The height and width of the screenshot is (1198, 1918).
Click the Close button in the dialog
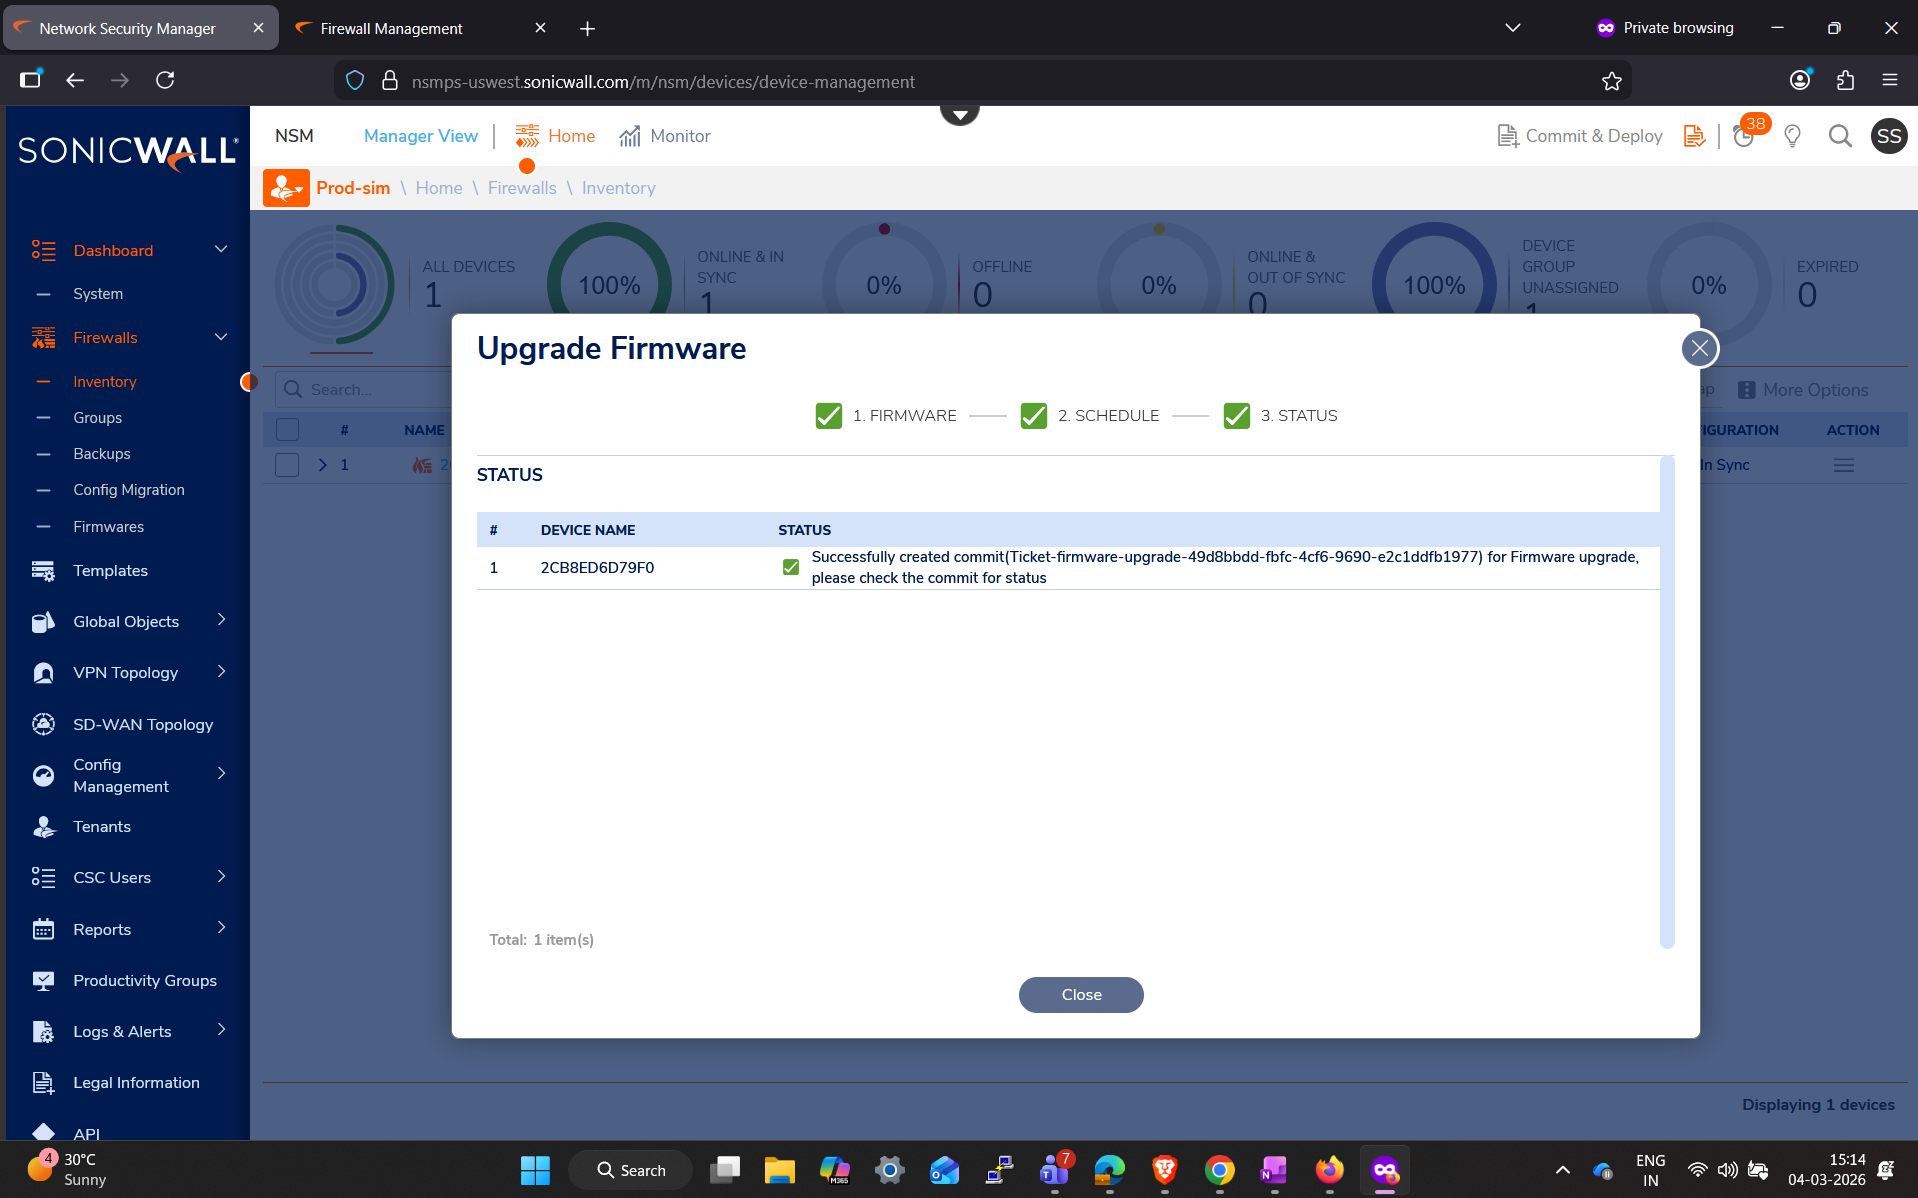1081,995
